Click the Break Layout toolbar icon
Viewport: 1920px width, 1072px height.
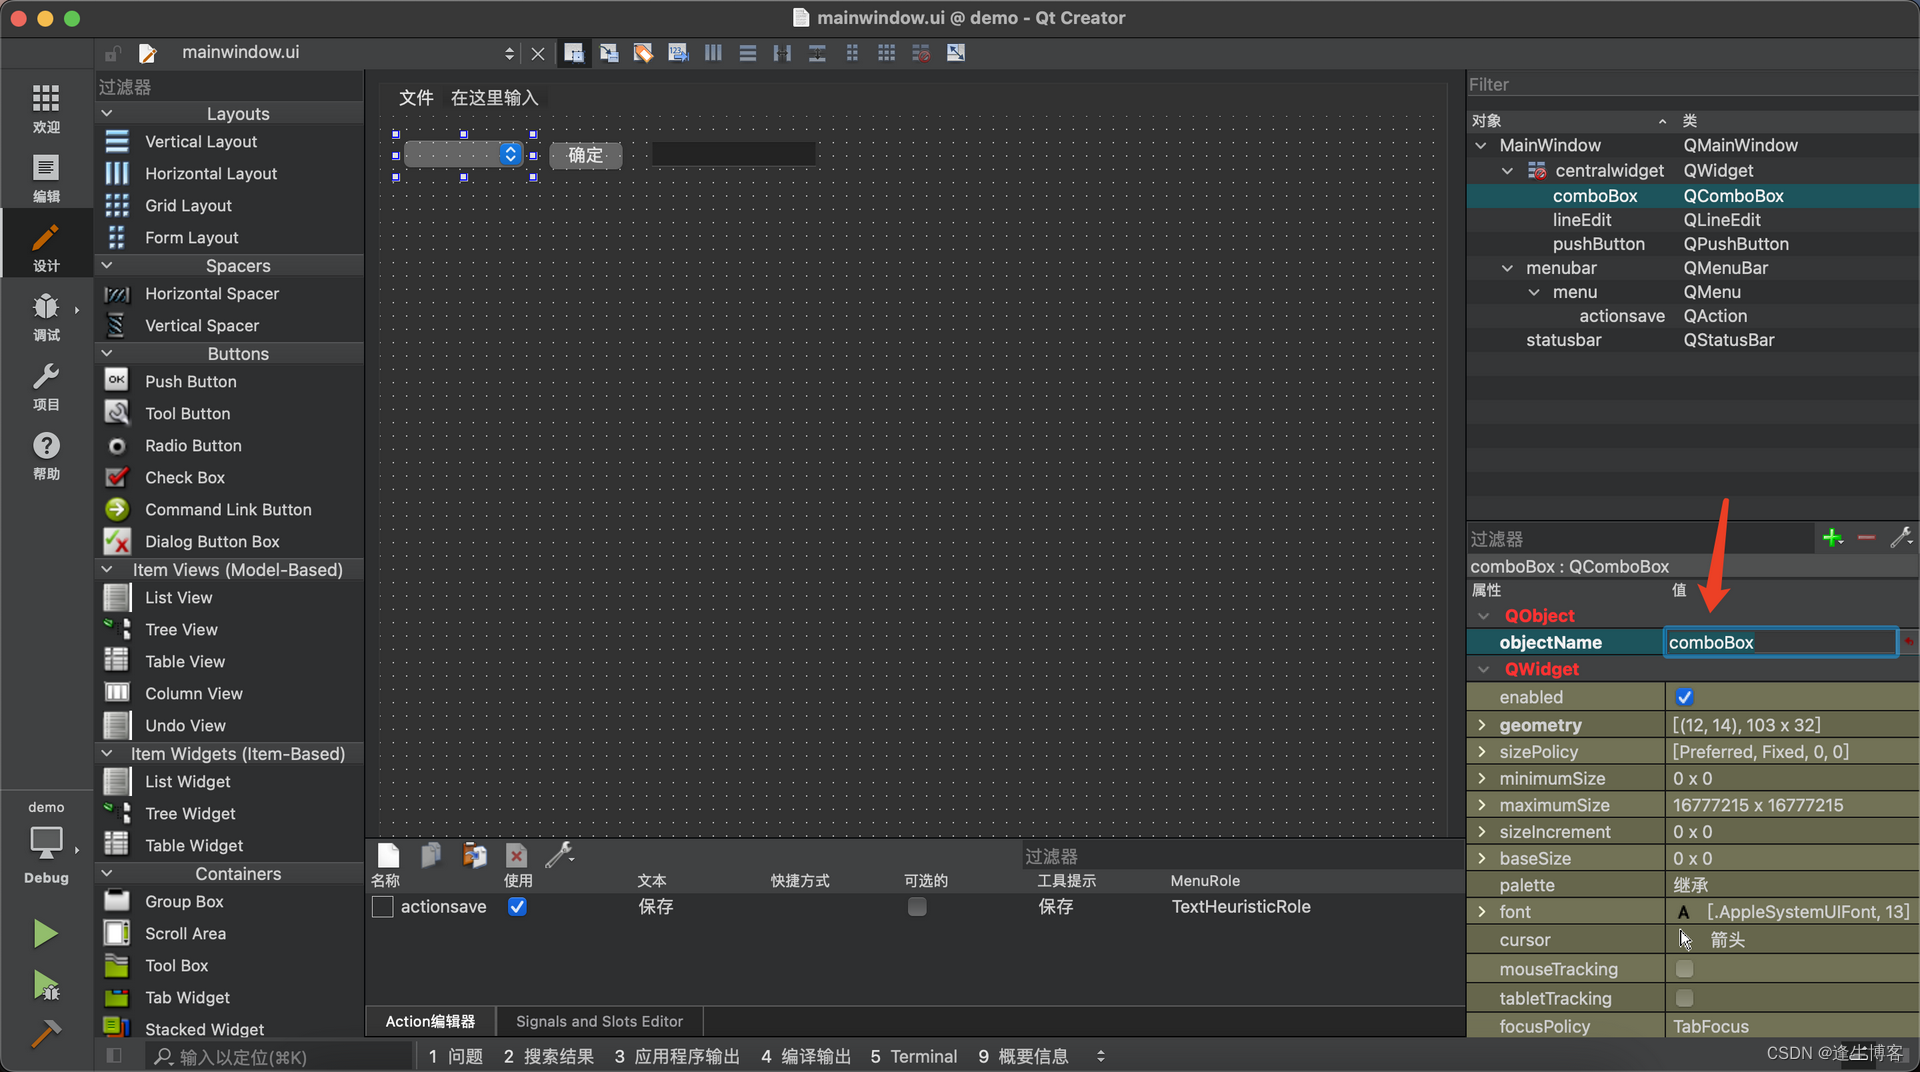(x=920, y=52)
